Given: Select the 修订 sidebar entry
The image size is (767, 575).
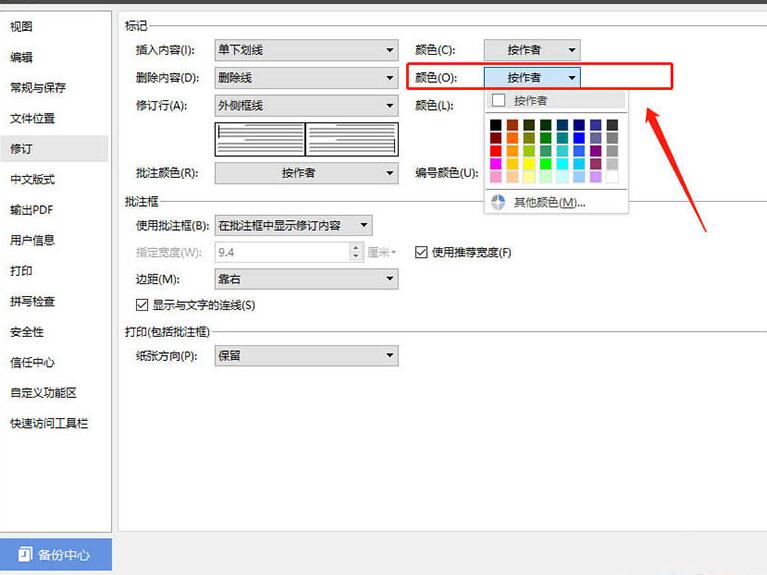Looking at the screenshot, I should click(54, 148).
